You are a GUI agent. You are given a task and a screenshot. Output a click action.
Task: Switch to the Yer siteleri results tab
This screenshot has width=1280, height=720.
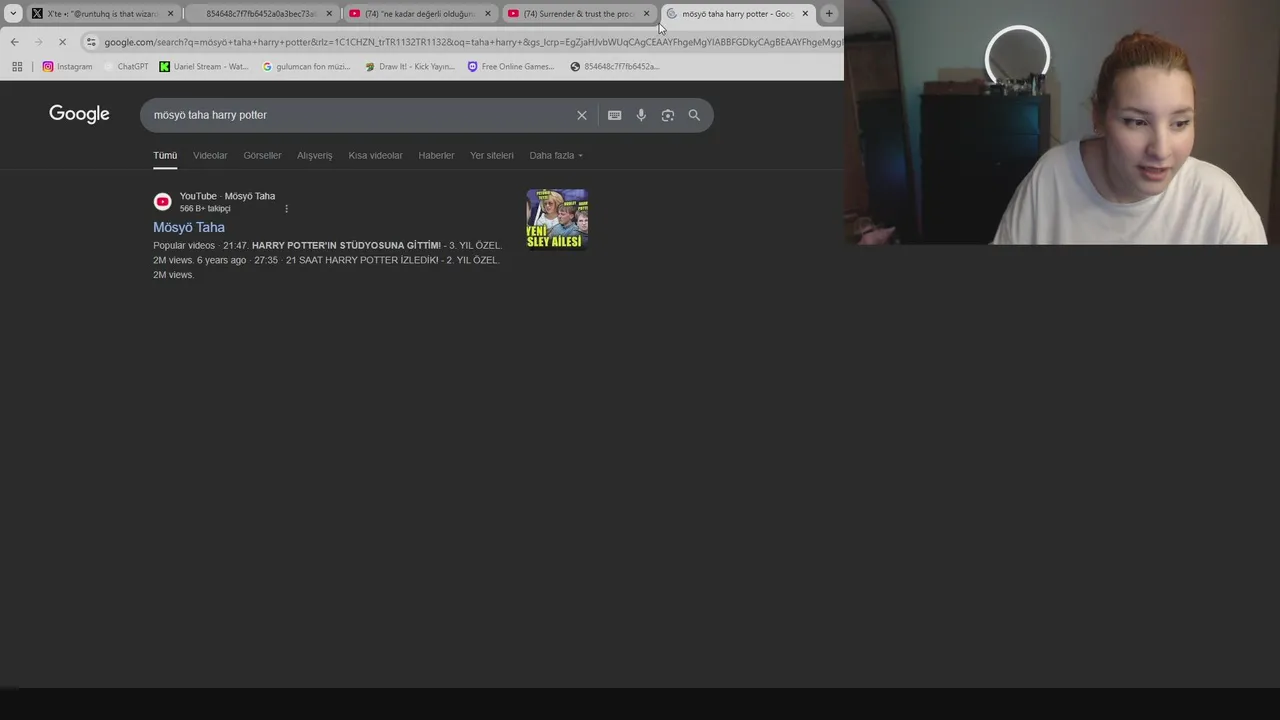click(492, 155)
